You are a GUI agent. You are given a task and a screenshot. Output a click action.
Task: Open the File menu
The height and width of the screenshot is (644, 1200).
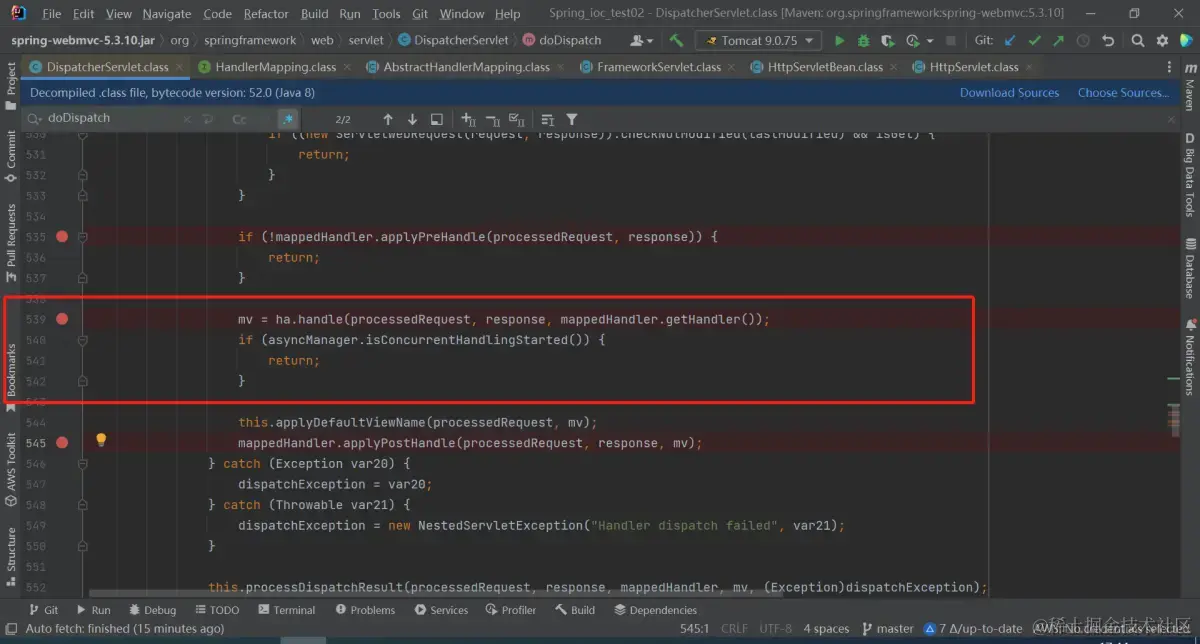coord(51,14)
